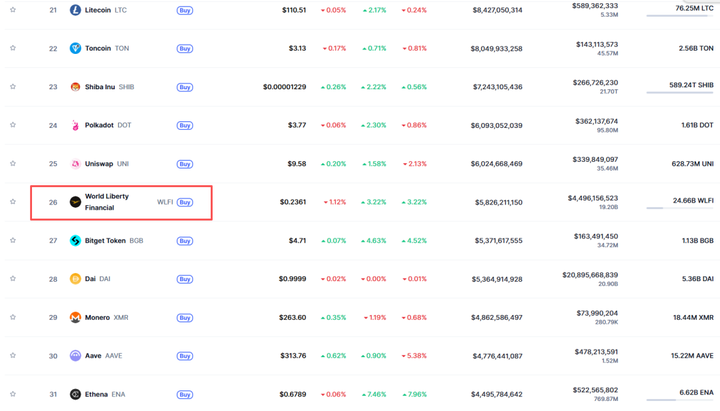Screen dimensions: 720x411
Task: Click Shiba Inu price $0.00001229
Action: coord(284,87)
